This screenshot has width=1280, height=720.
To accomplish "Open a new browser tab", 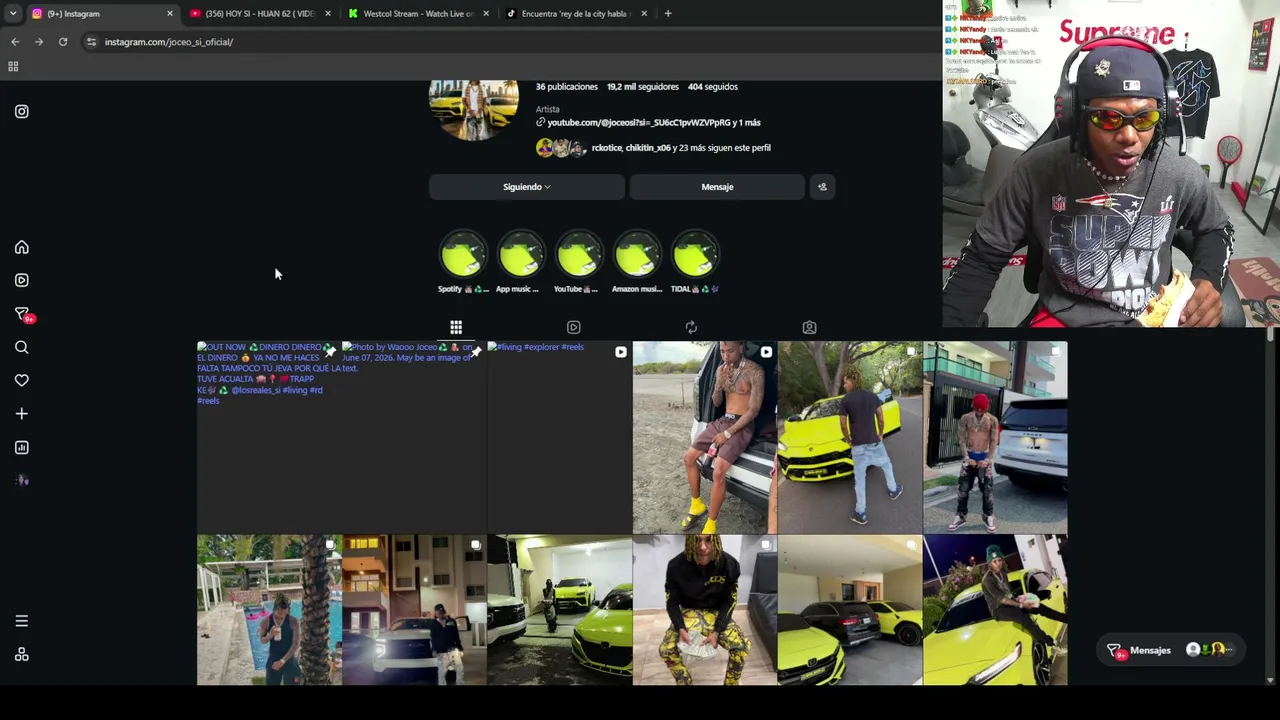I will point(668,14).
